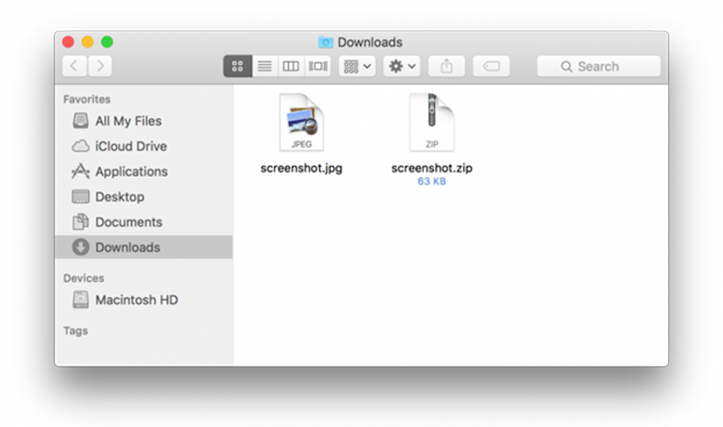Click in the Search field
This screenshot has height=427, width=723.
pyautogui.click(x=599, y=66)
